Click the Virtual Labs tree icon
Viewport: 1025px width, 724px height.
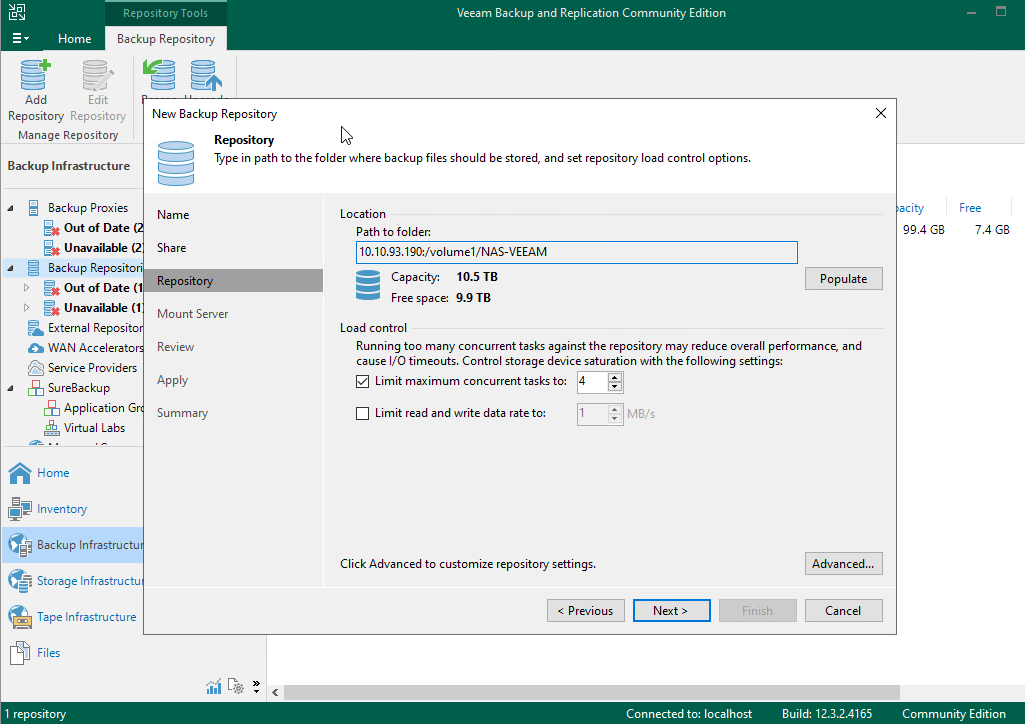pos(52,428)
